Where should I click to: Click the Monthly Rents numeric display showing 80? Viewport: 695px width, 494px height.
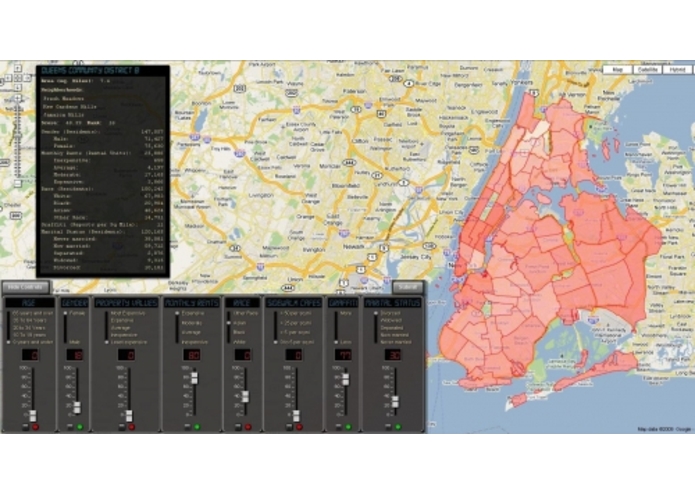point(191,355)
